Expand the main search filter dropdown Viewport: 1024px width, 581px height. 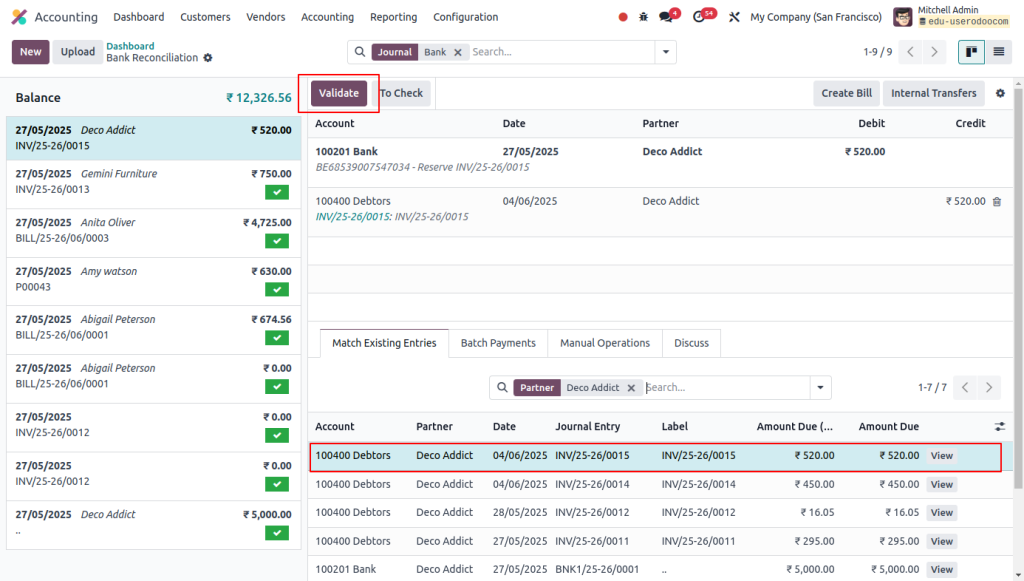pyautogui.click(x=666, y=51)
